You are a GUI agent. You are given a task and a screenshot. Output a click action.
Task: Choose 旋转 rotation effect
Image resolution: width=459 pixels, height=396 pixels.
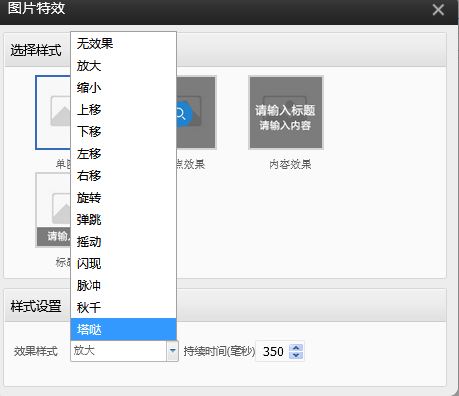click(123, 198)
